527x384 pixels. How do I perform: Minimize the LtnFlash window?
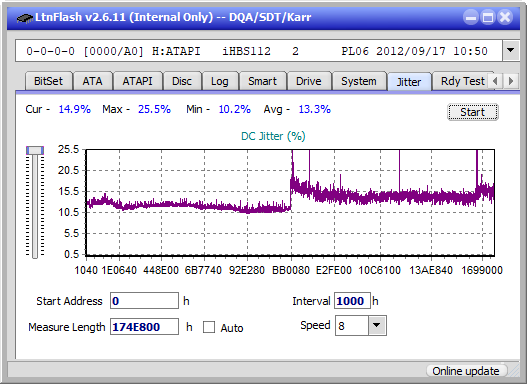(471, 17)
